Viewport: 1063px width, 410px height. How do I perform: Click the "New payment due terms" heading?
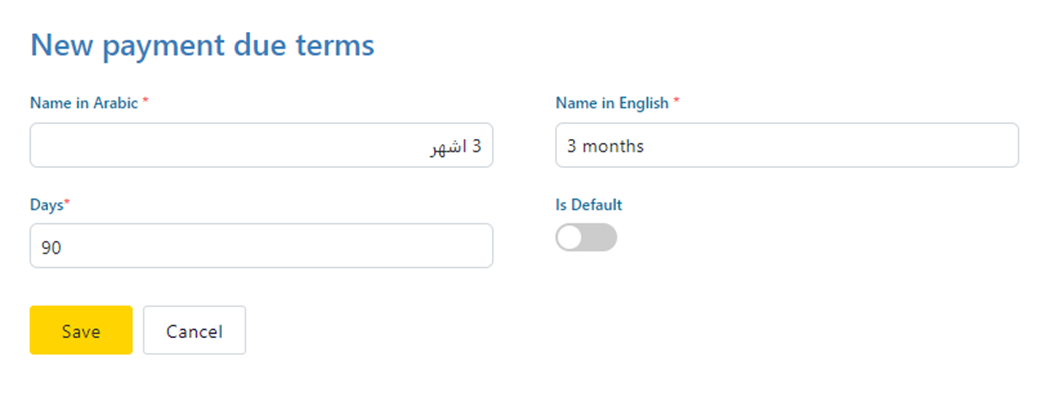pos(203,45)
